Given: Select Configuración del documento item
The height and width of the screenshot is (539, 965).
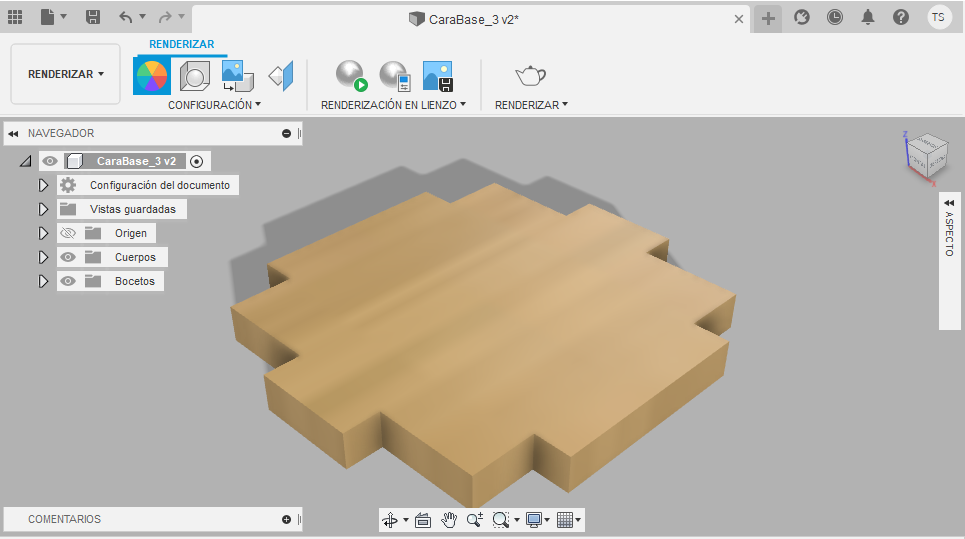Looking at the screenshot, I should coord(159,185).
